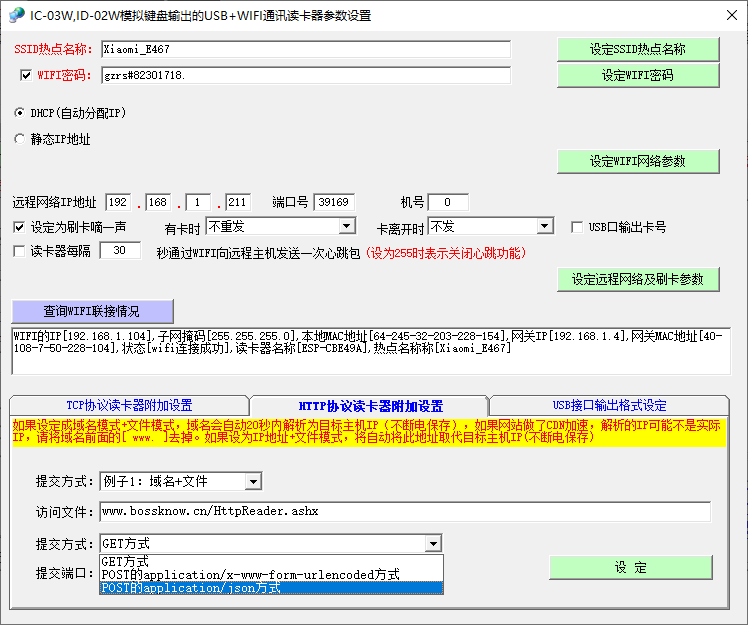Choose POST x-www-form-urlencoded option
This screenshot has width=748, height=625.
[270, 575]
